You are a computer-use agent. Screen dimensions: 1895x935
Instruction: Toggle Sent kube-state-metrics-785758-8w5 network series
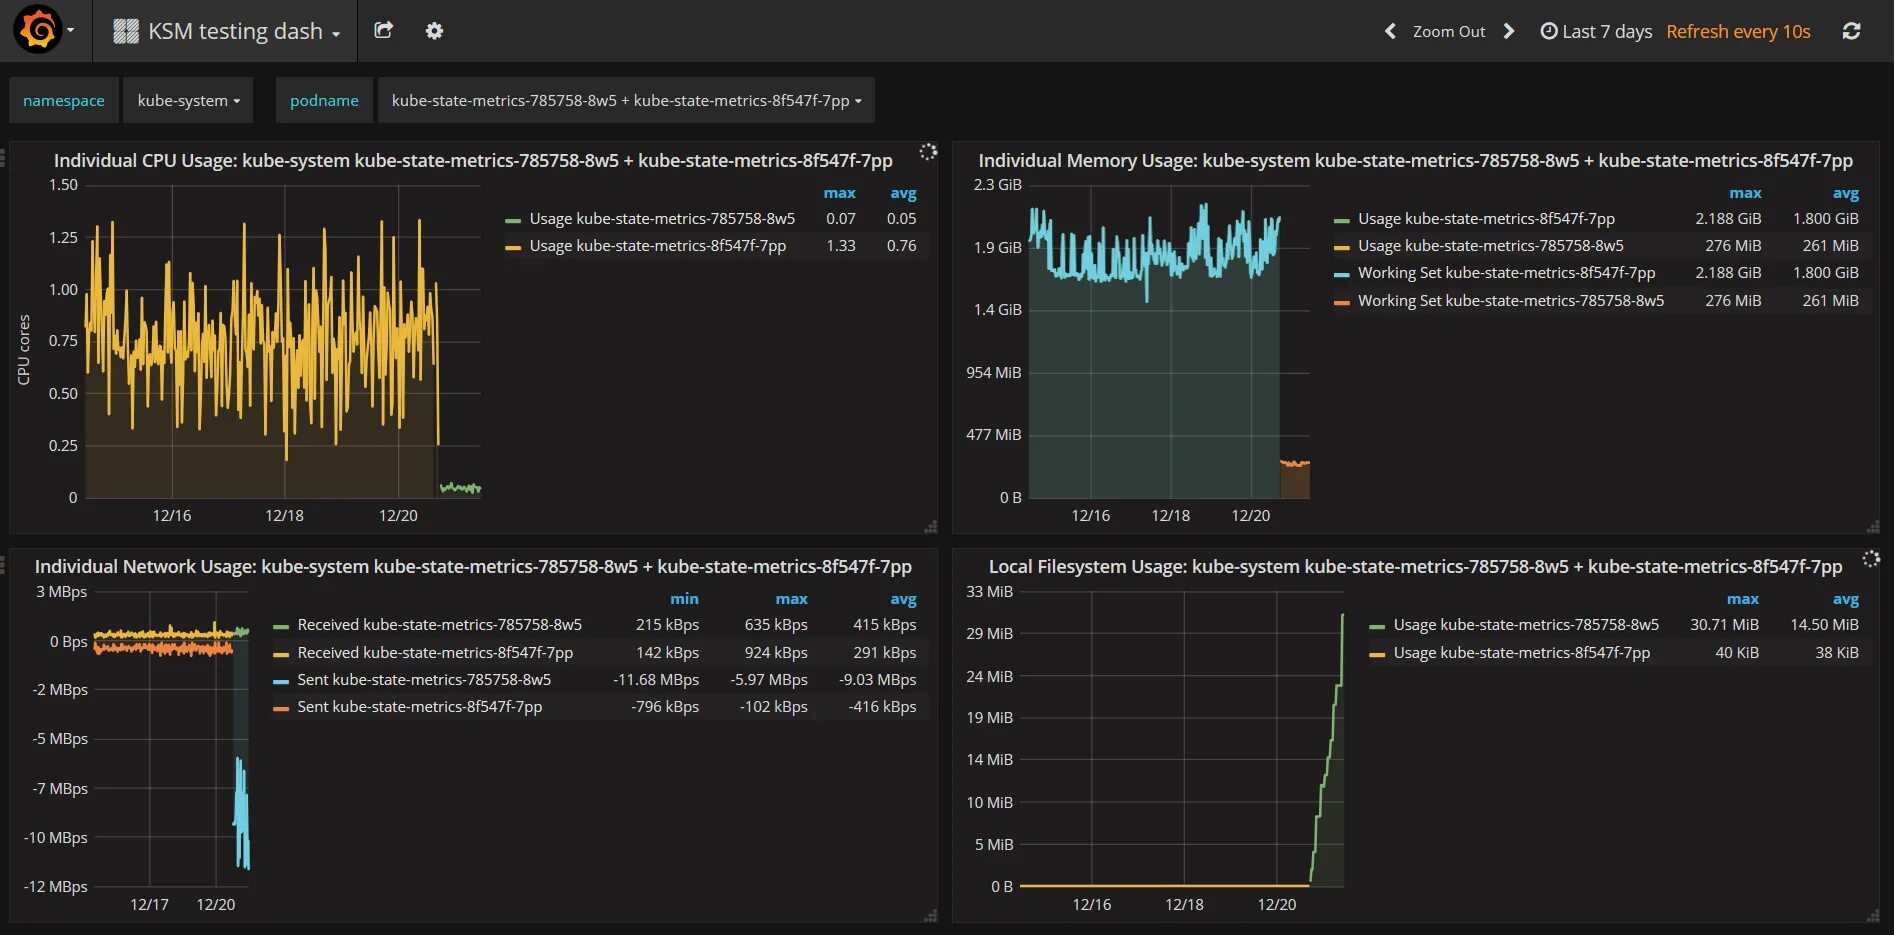(424, 679)
